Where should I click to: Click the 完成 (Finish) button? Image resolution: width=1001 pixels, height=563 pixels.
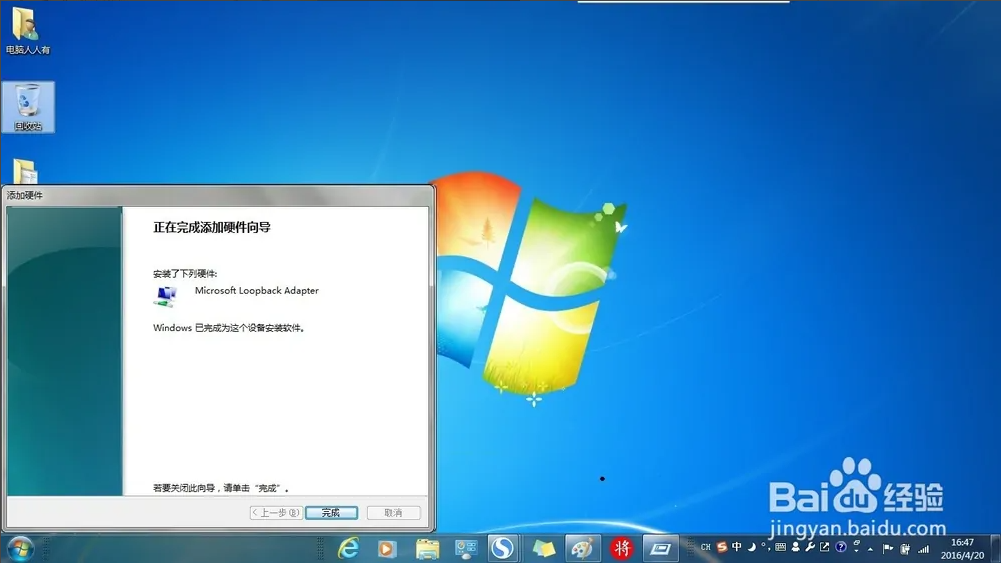coord(331,513)
